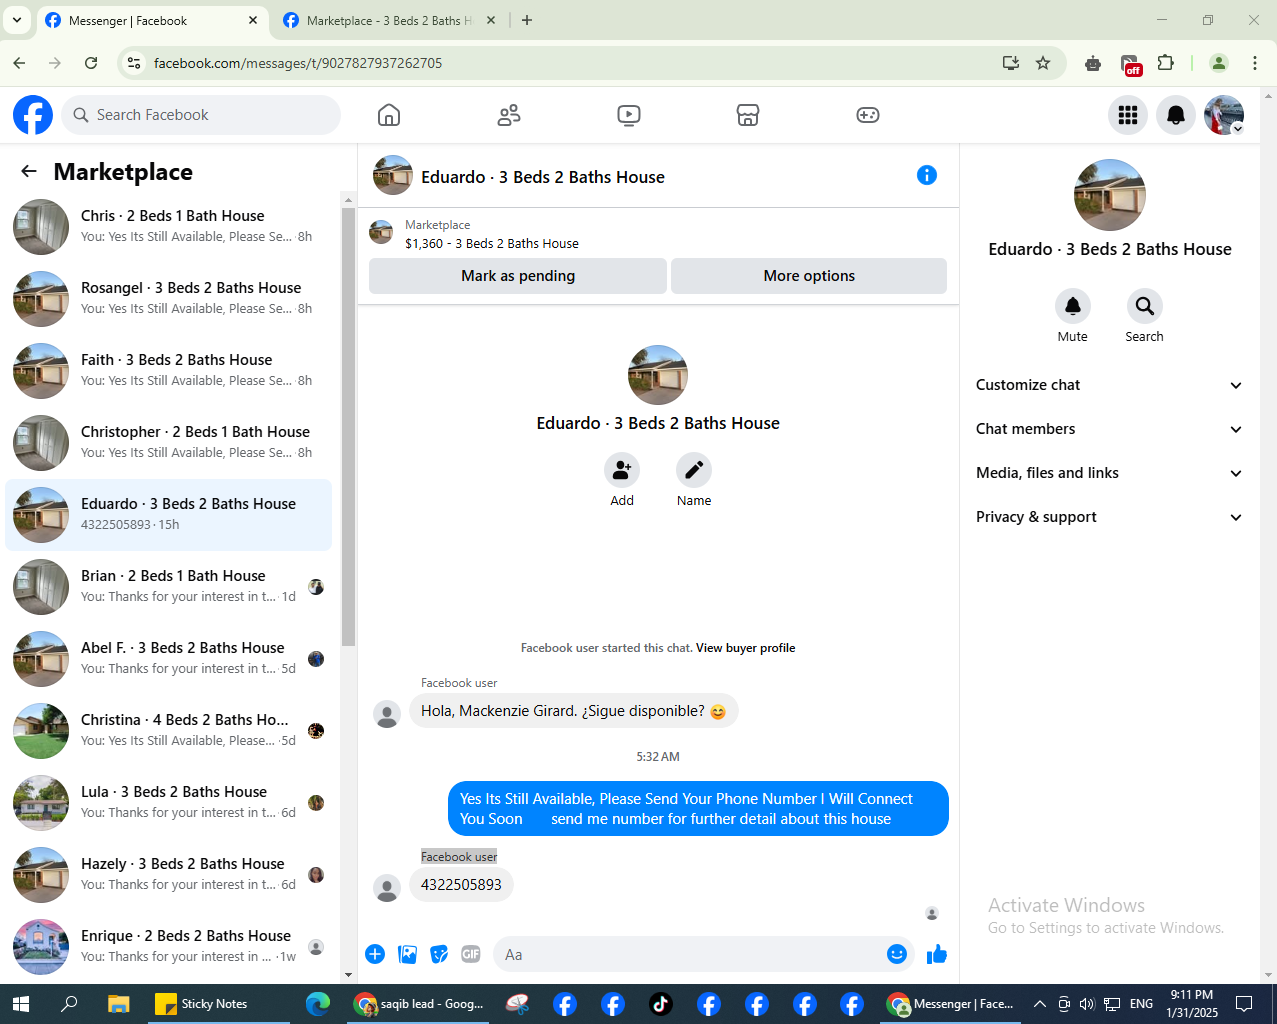The width and height of the screenshot is (1277, 1024).
Task: Open chat with Christina 4 Beds 2 Baths
Action: 168,731
